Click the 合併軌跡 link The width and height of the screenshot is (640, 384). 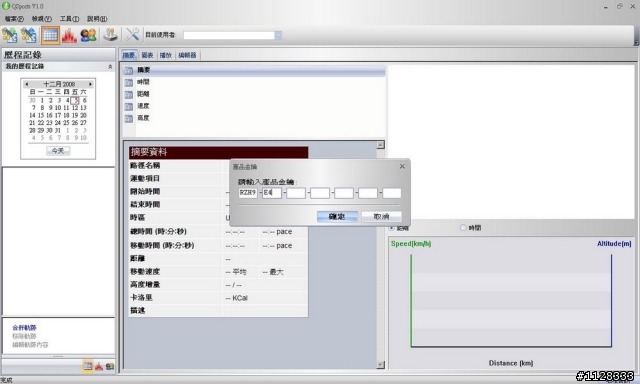coord(24,328)
